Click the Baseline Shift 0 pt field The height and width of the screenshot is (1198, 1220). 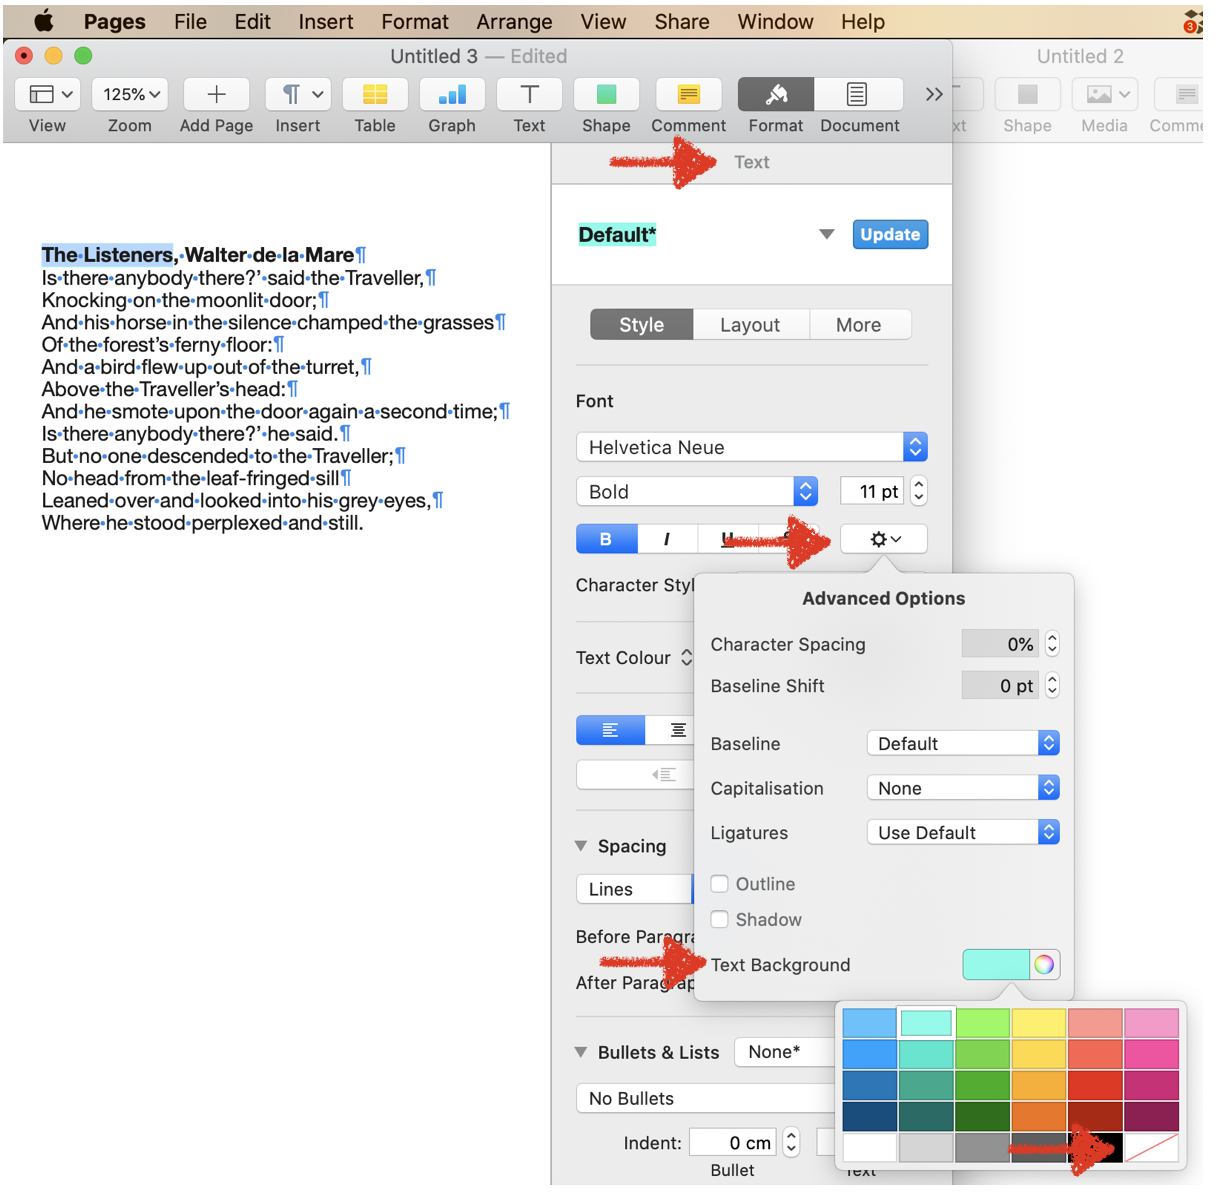point(1000,685)
